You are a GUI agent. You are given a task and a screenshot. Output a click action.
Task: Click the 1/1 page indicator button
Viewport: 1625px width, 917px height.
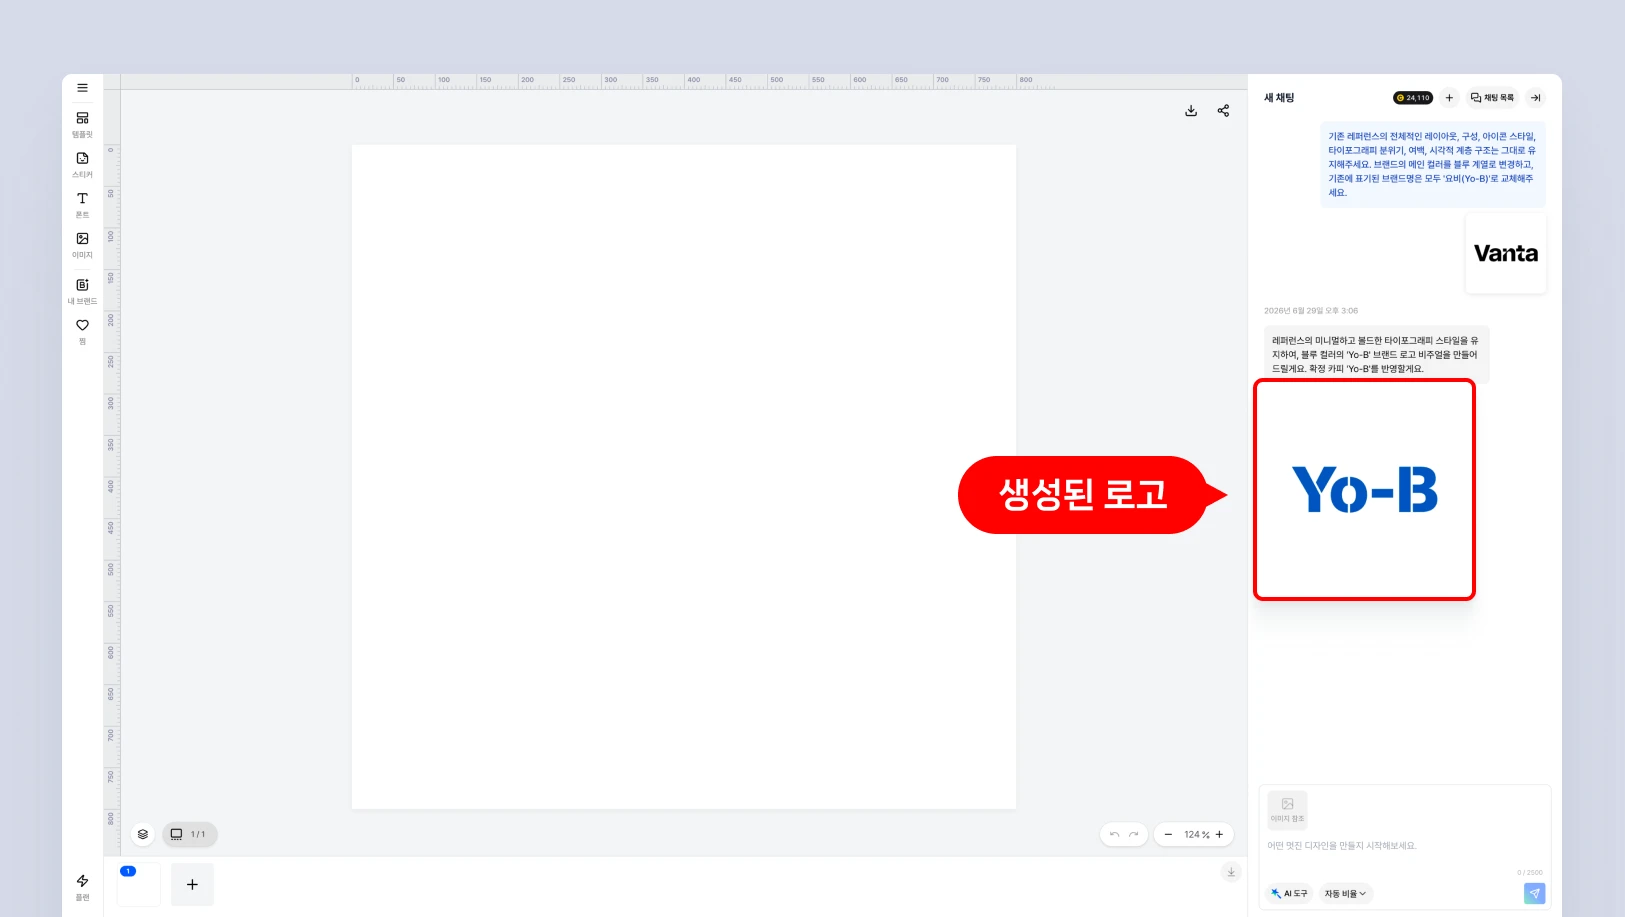[189, 834]
